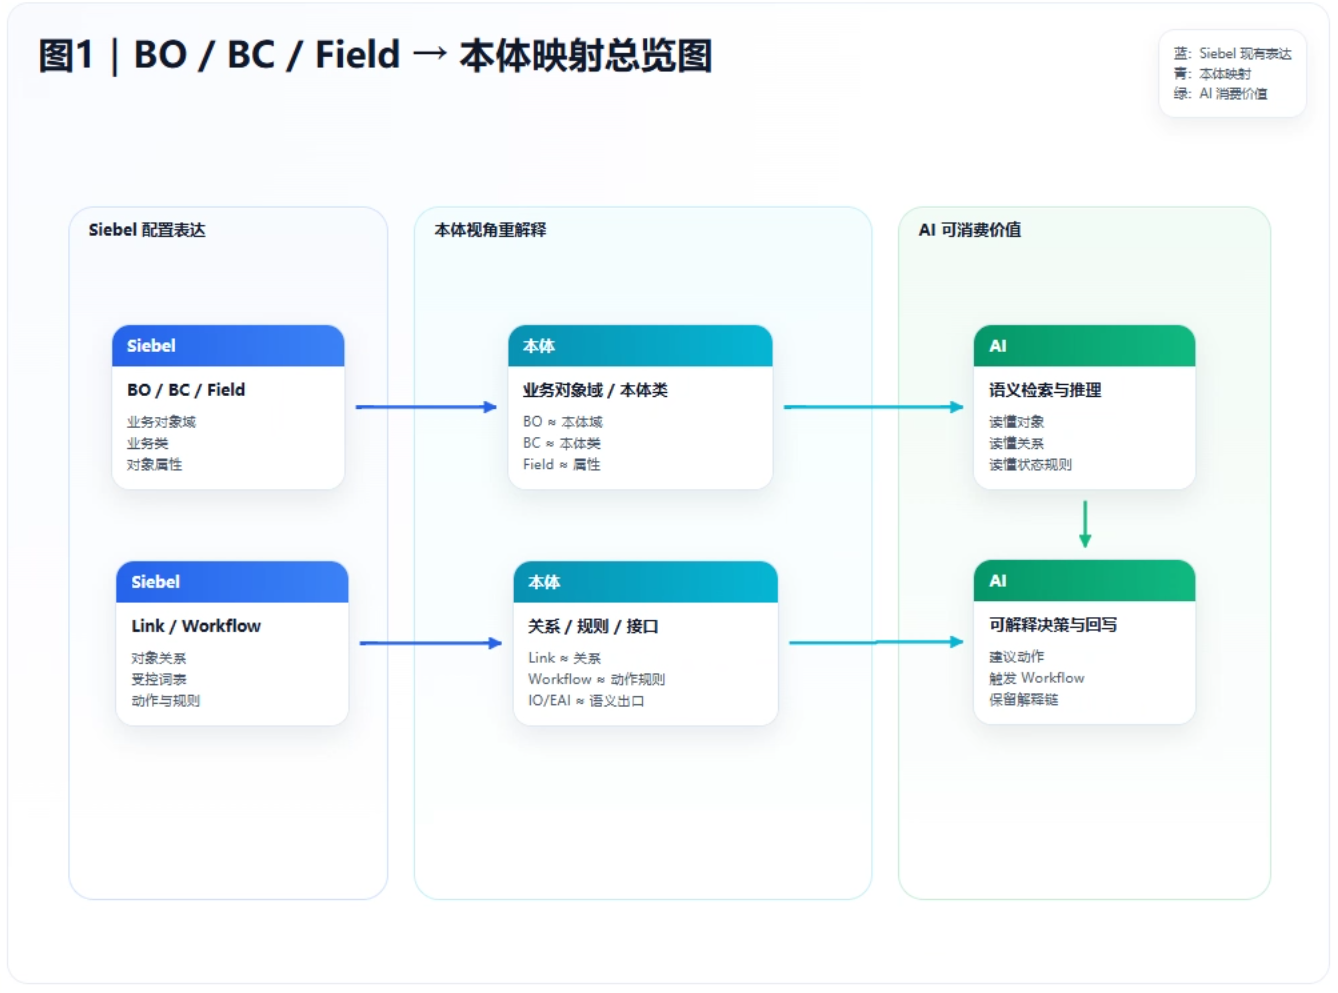Click the AI header above '语义检索与推理'

click(x=1085, y=346)
